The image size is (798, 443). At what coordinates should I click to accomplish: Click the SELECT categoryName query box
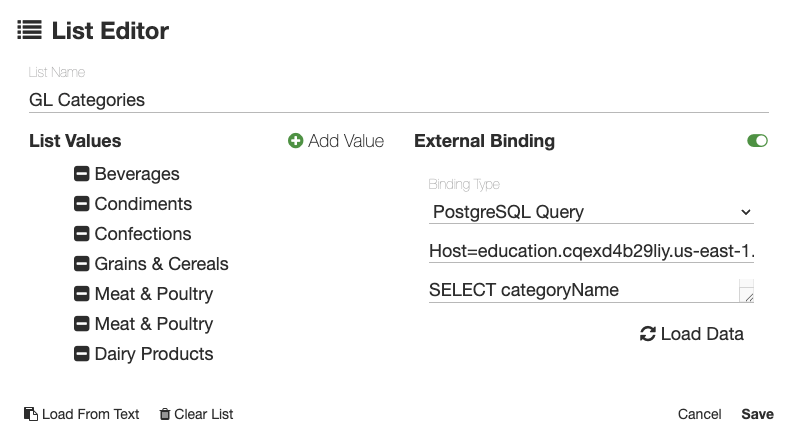(582, 290)
